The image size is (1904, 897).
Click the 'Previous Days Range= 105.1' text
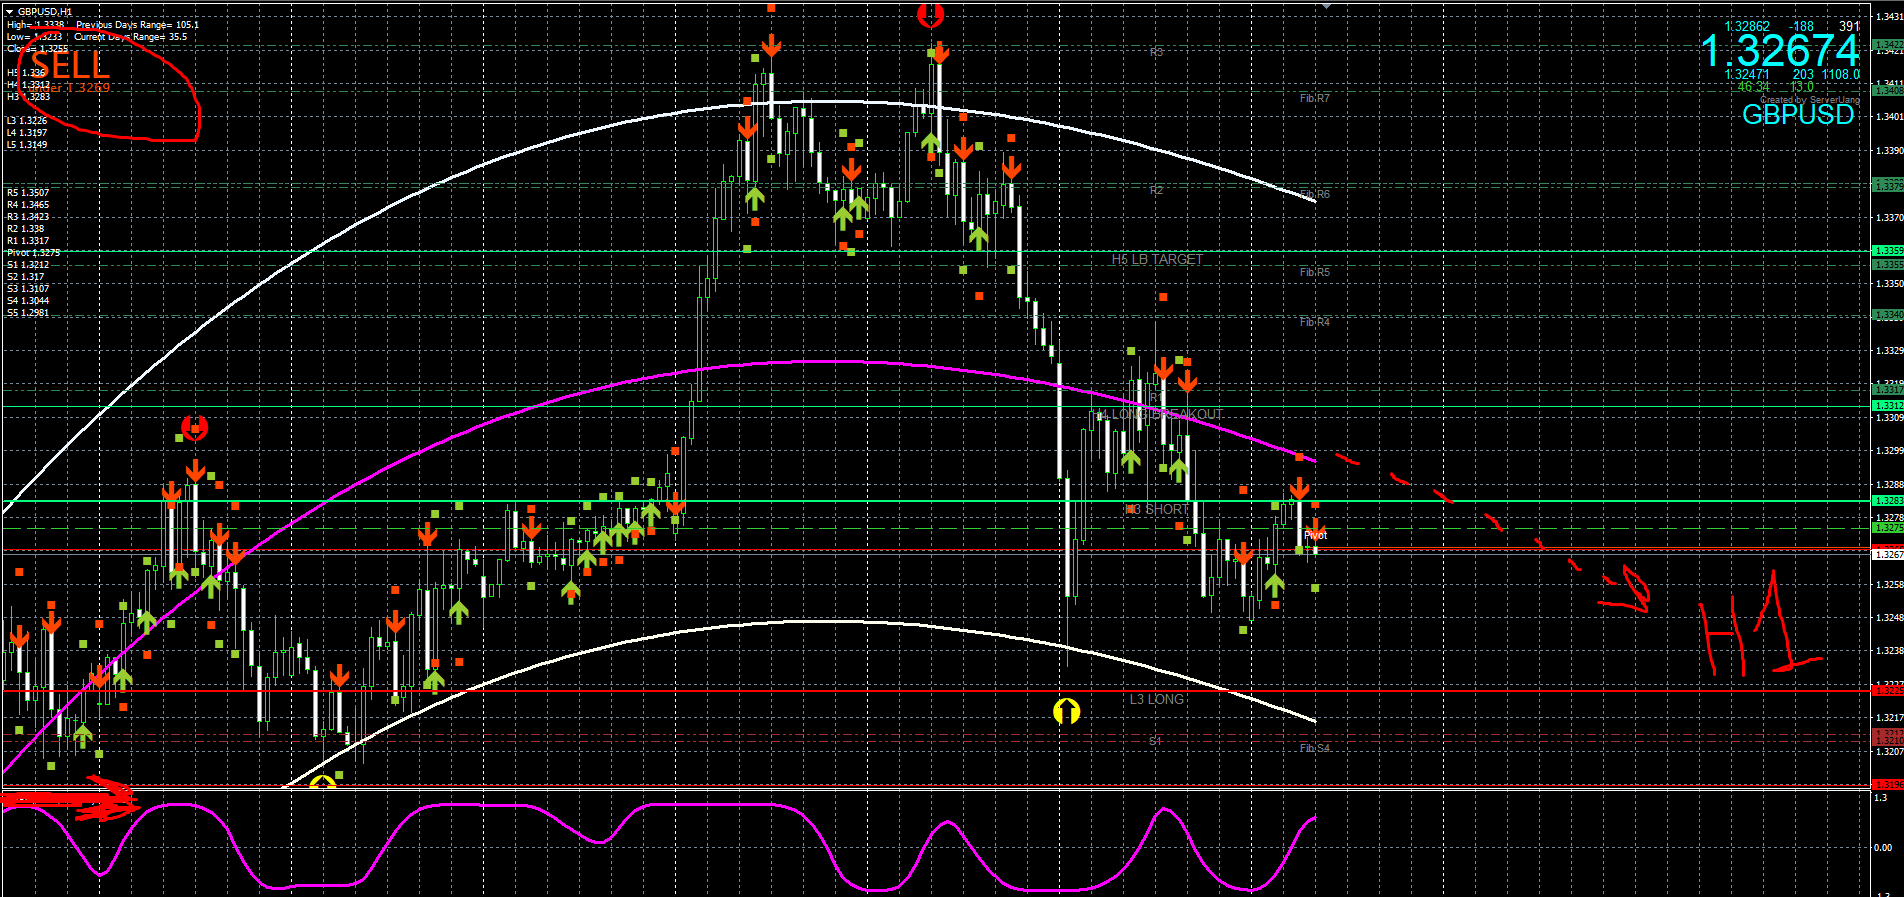[137, 25]
